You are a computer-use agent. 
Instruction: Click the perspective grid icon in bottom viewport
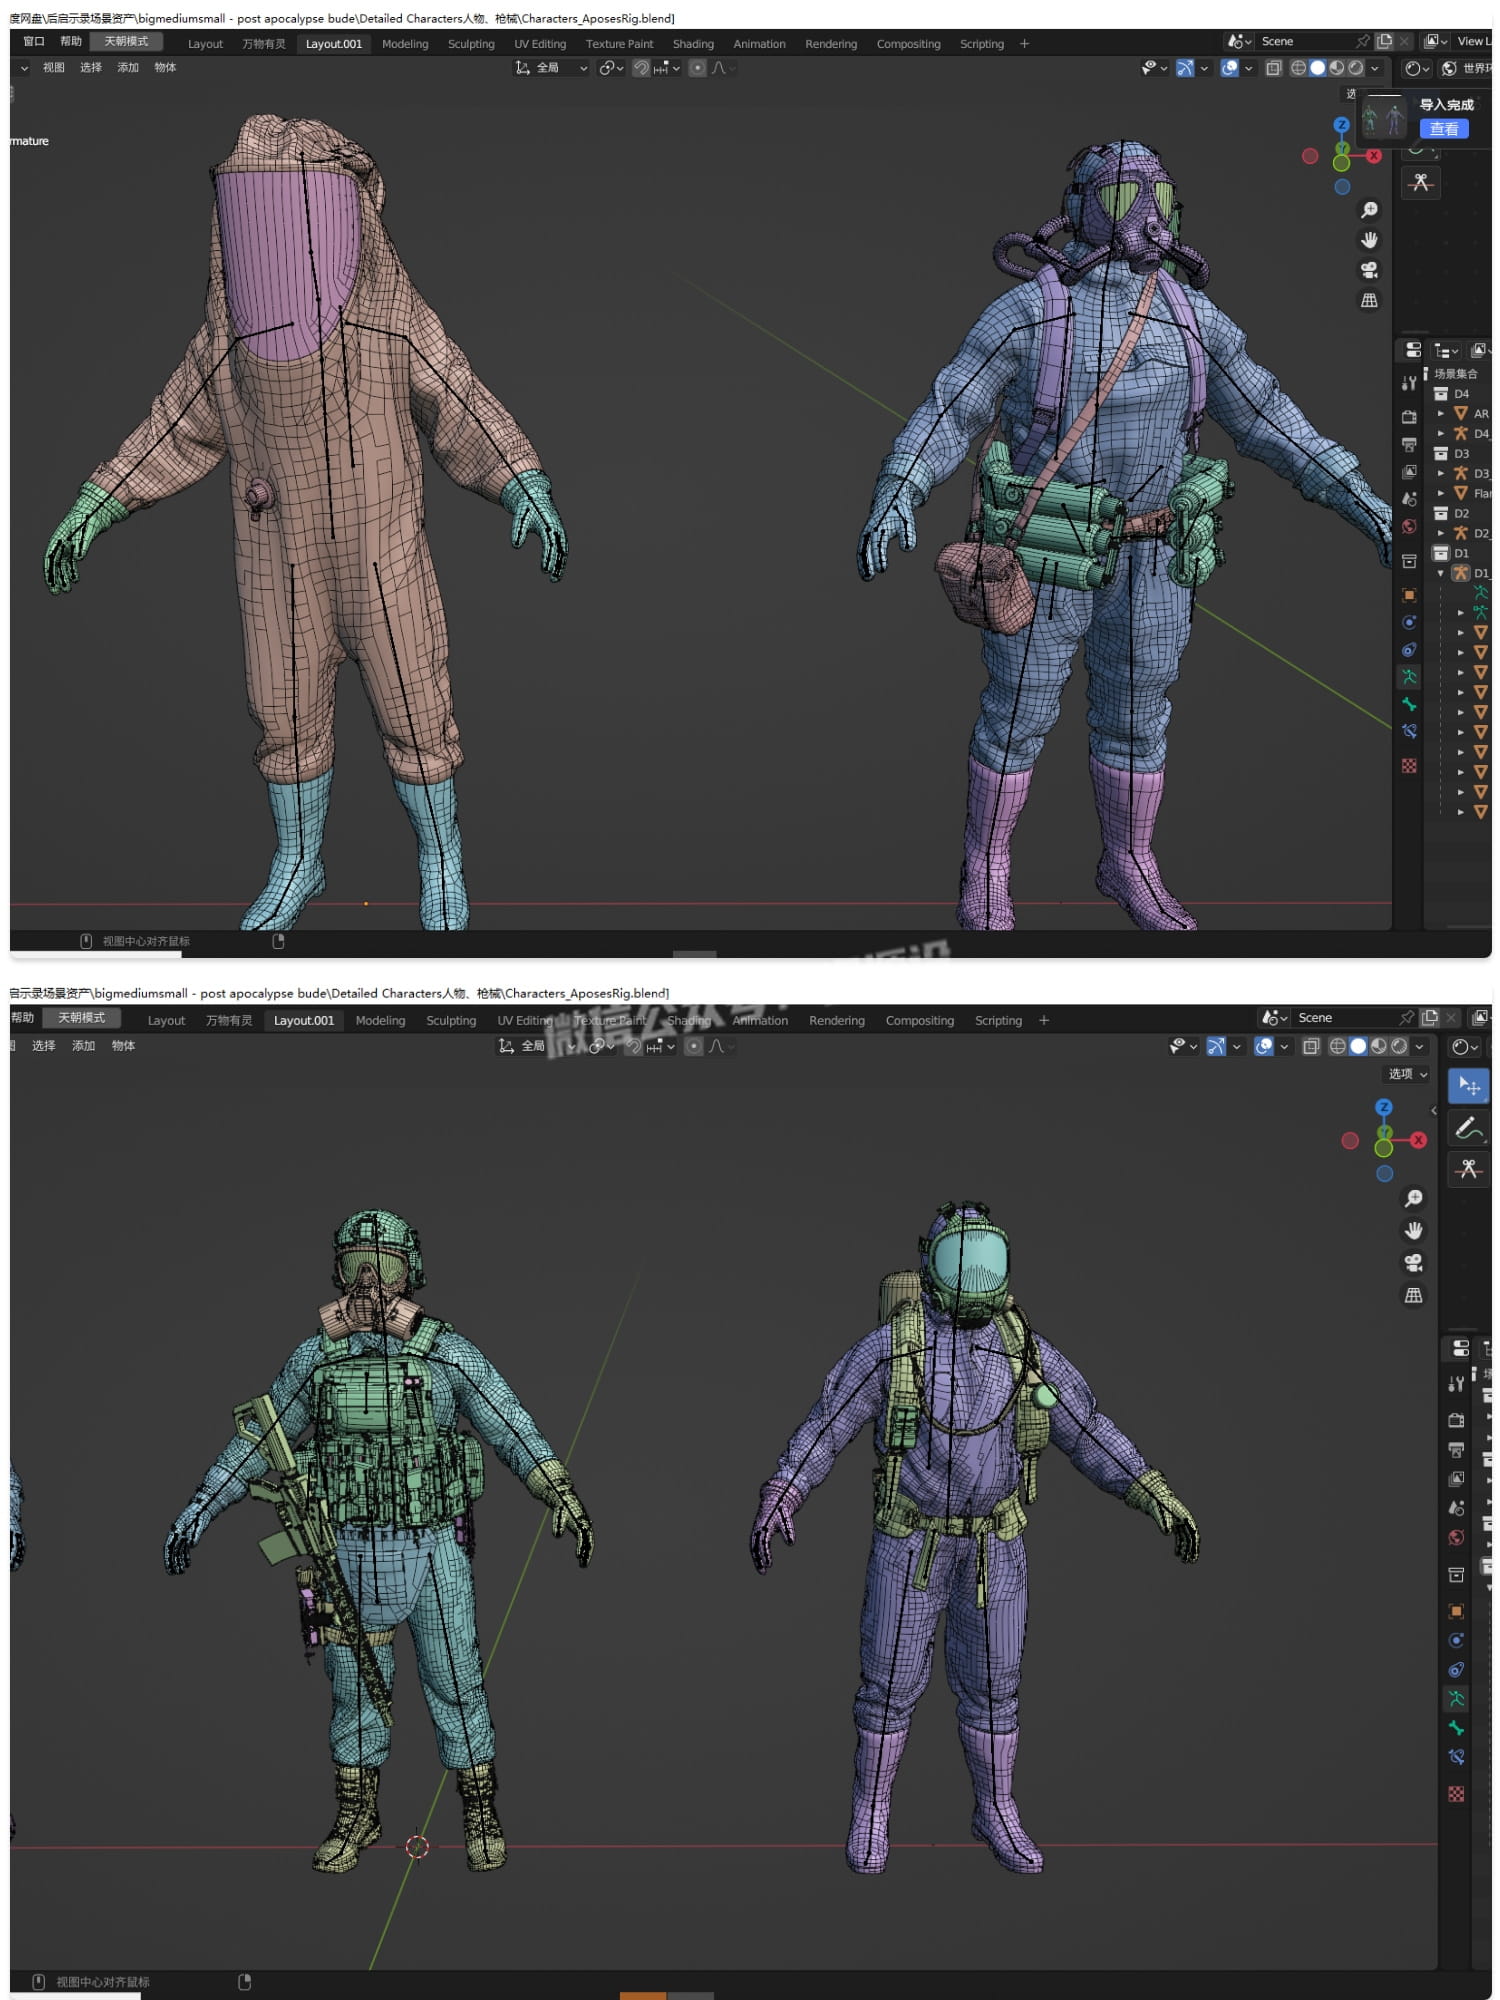pos(1413,1295)
